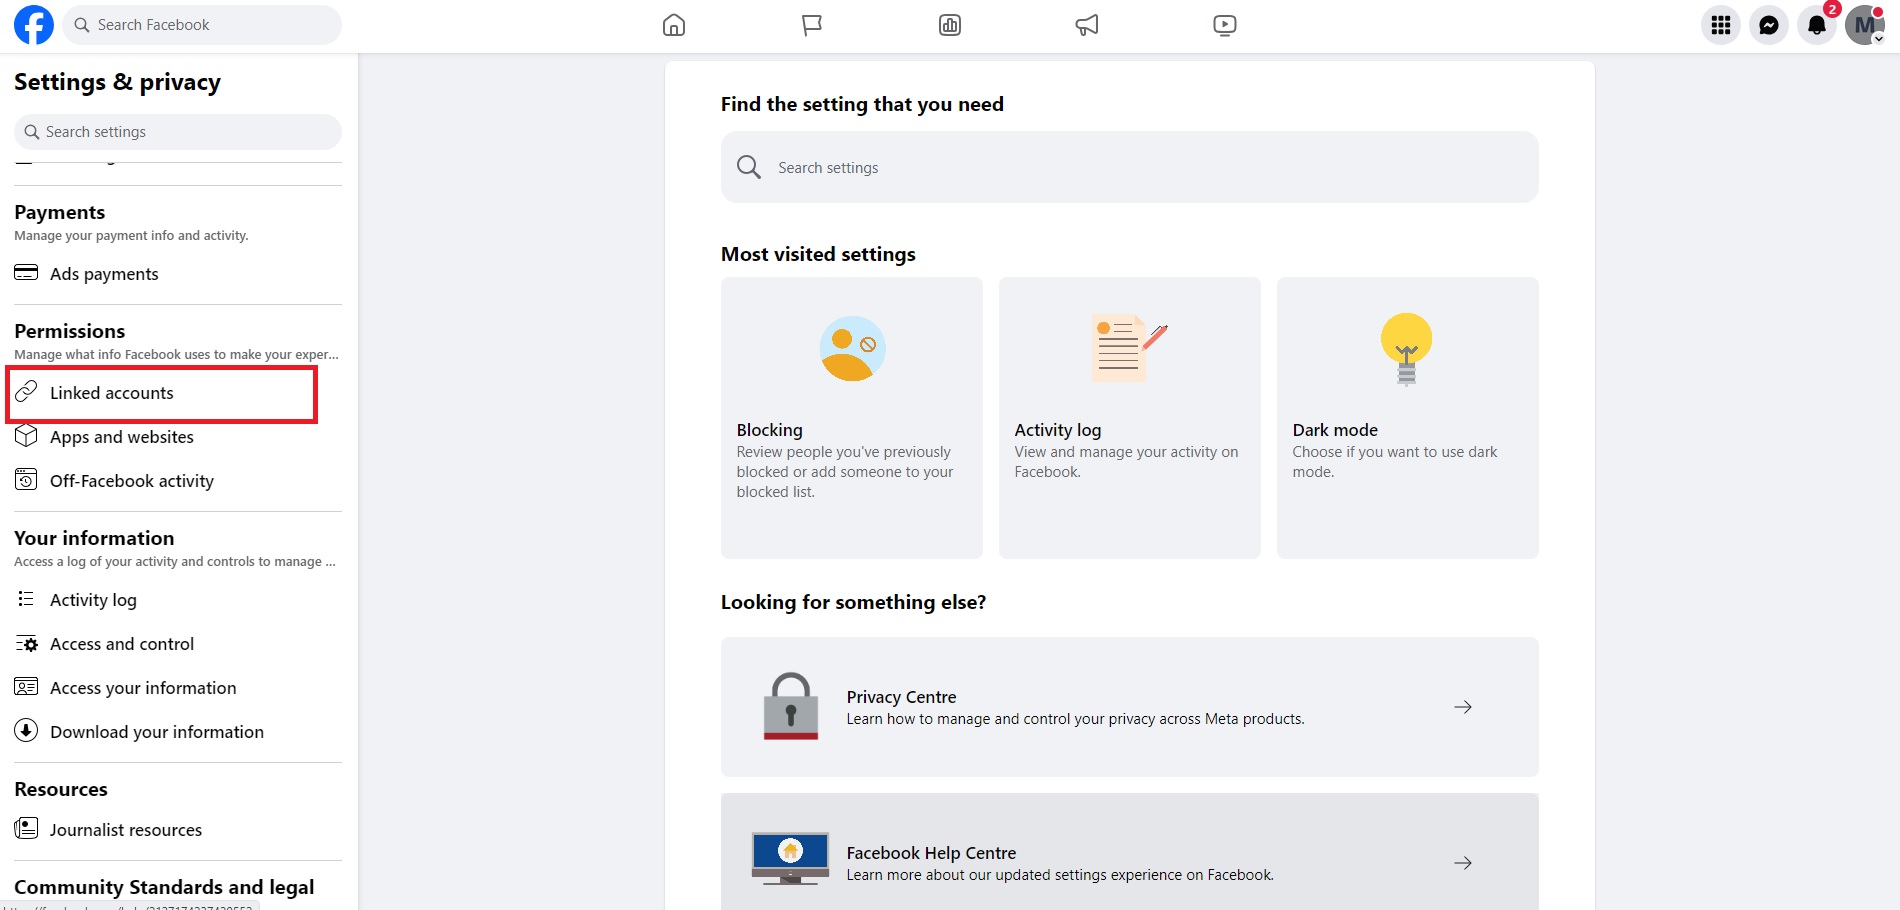Open the Pages flag icon
The image size is (1900, 910).
pos(812,25)
